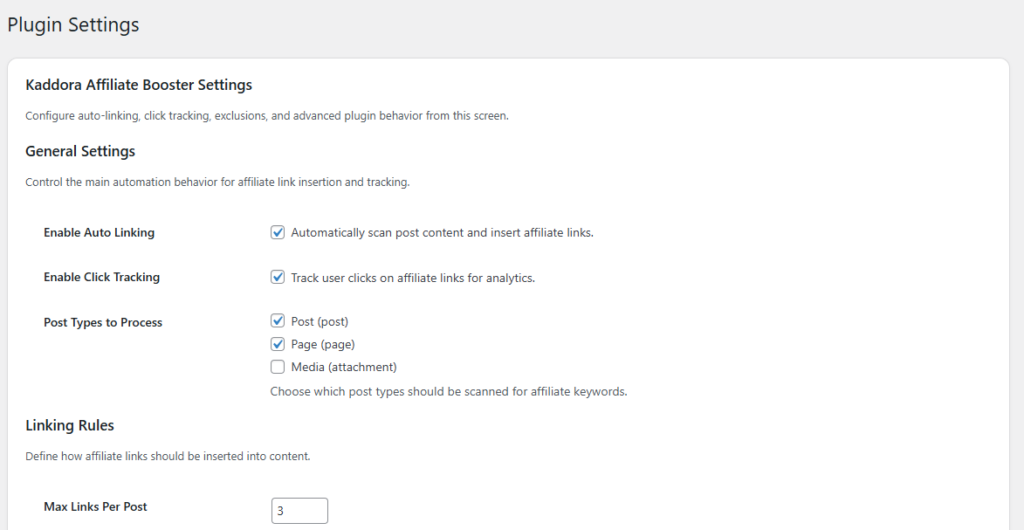Click the Kaddora Affiliate Booster Settings heading
Viewport: 1024px width, 530px height.
coord(139,85)
